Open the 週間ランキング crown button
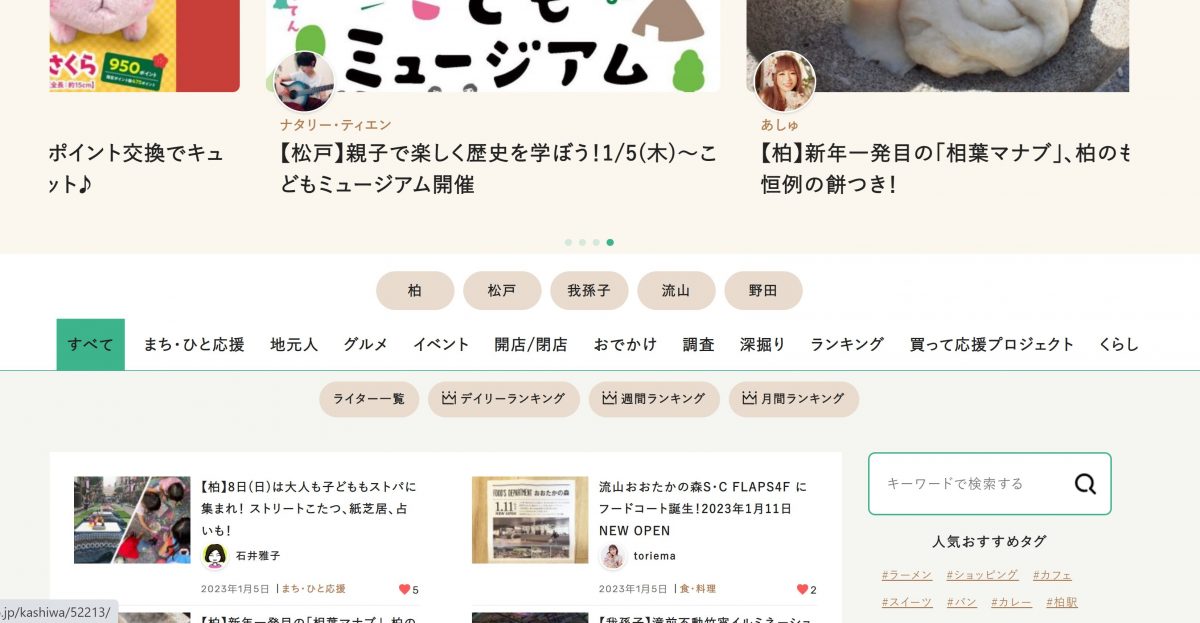This screenshot has width=1200, height=623. (x=654, y=399)
